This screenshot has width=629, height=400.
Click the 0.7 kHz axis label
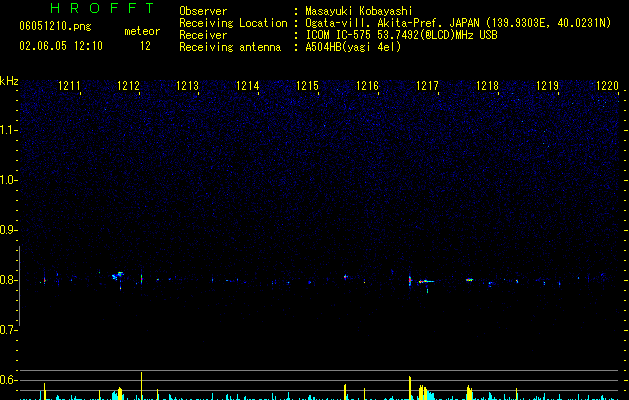8,330
